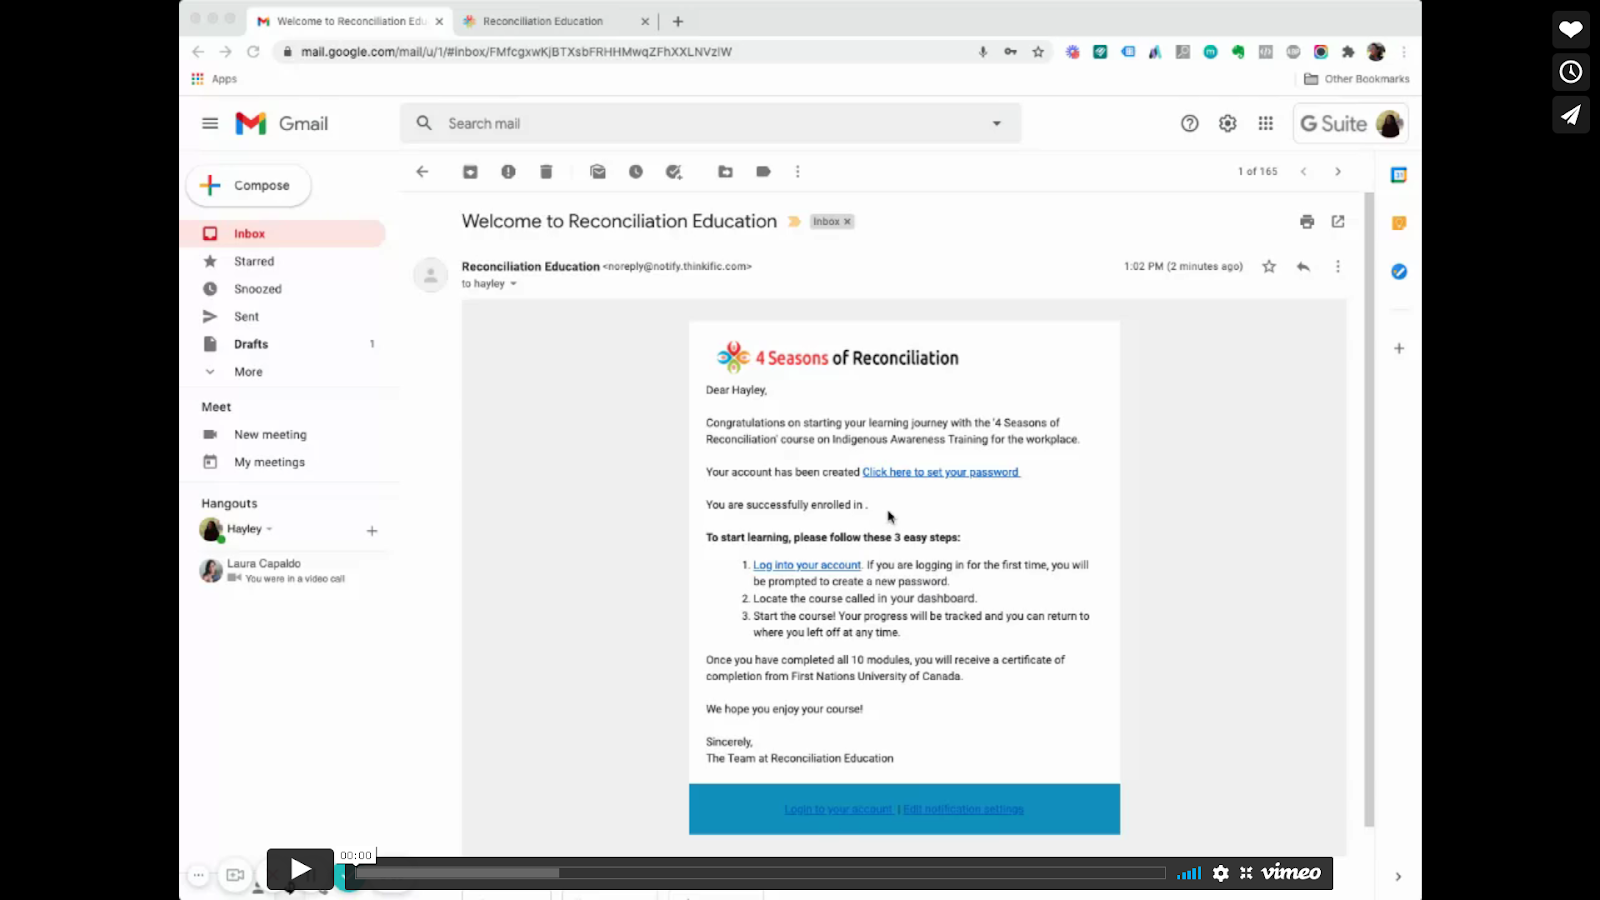Open the Google apps grid
Screen dimensions: 1600x900
(1265, 124)
